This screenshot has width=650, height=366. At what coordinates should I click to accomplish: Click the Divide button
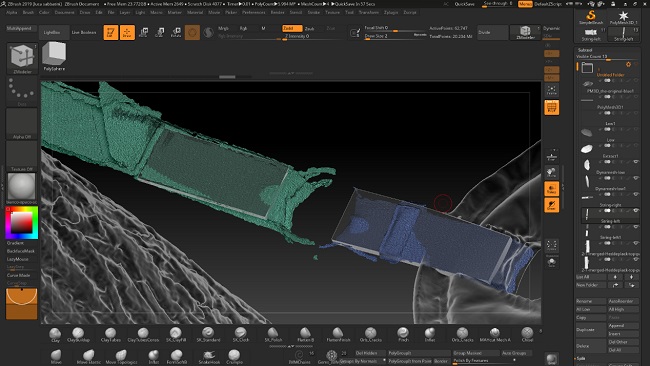click(492, 32)
